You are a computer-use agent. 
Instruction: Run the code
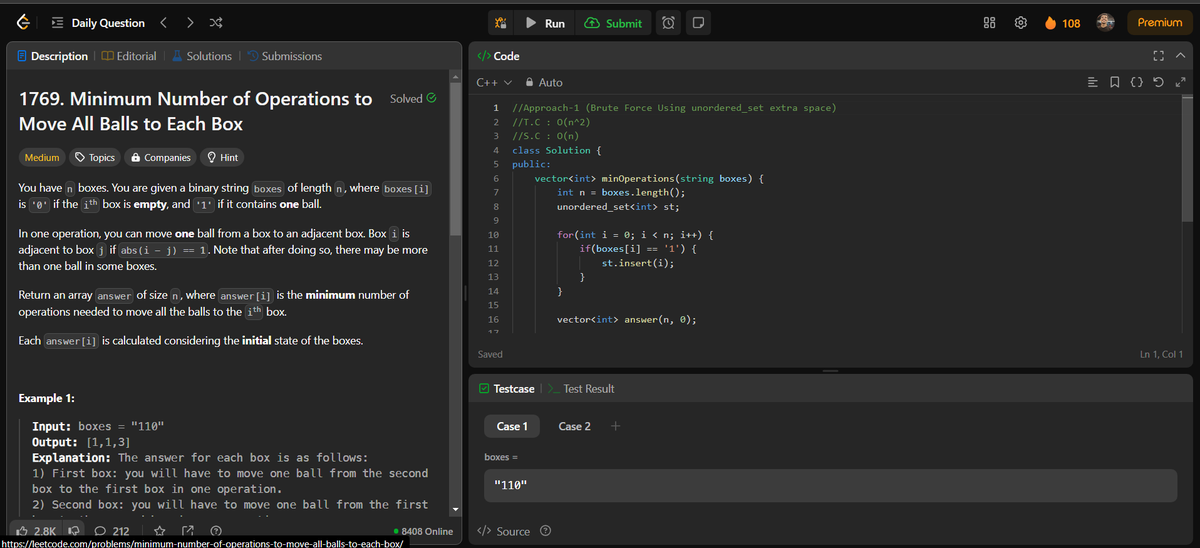point(545,23)
